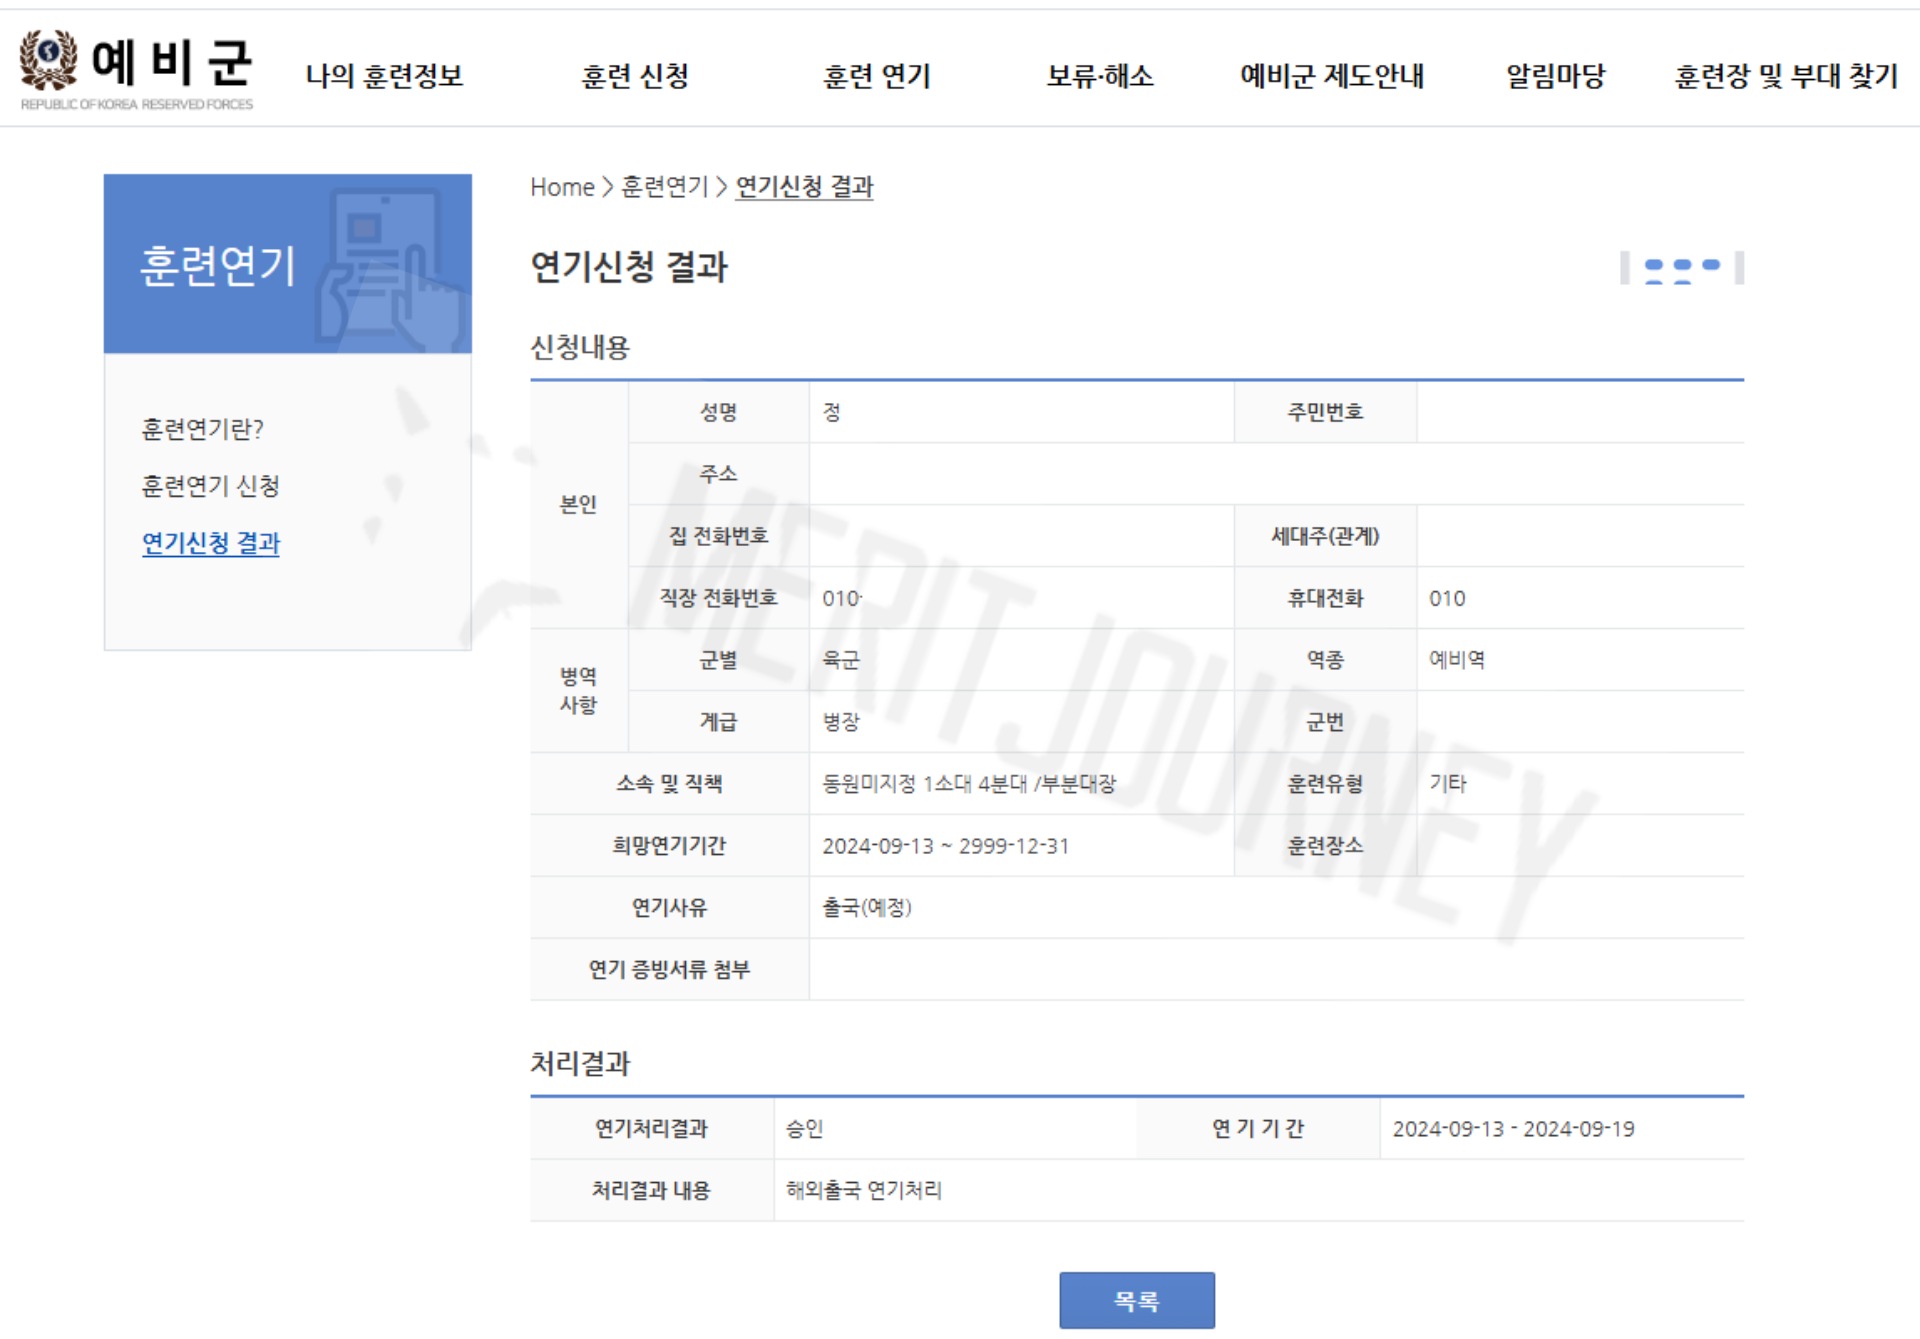This screenshot has width=1920, height=1339.
Task: Open the 훈련 연기 menu
Action: coord(876,76)
